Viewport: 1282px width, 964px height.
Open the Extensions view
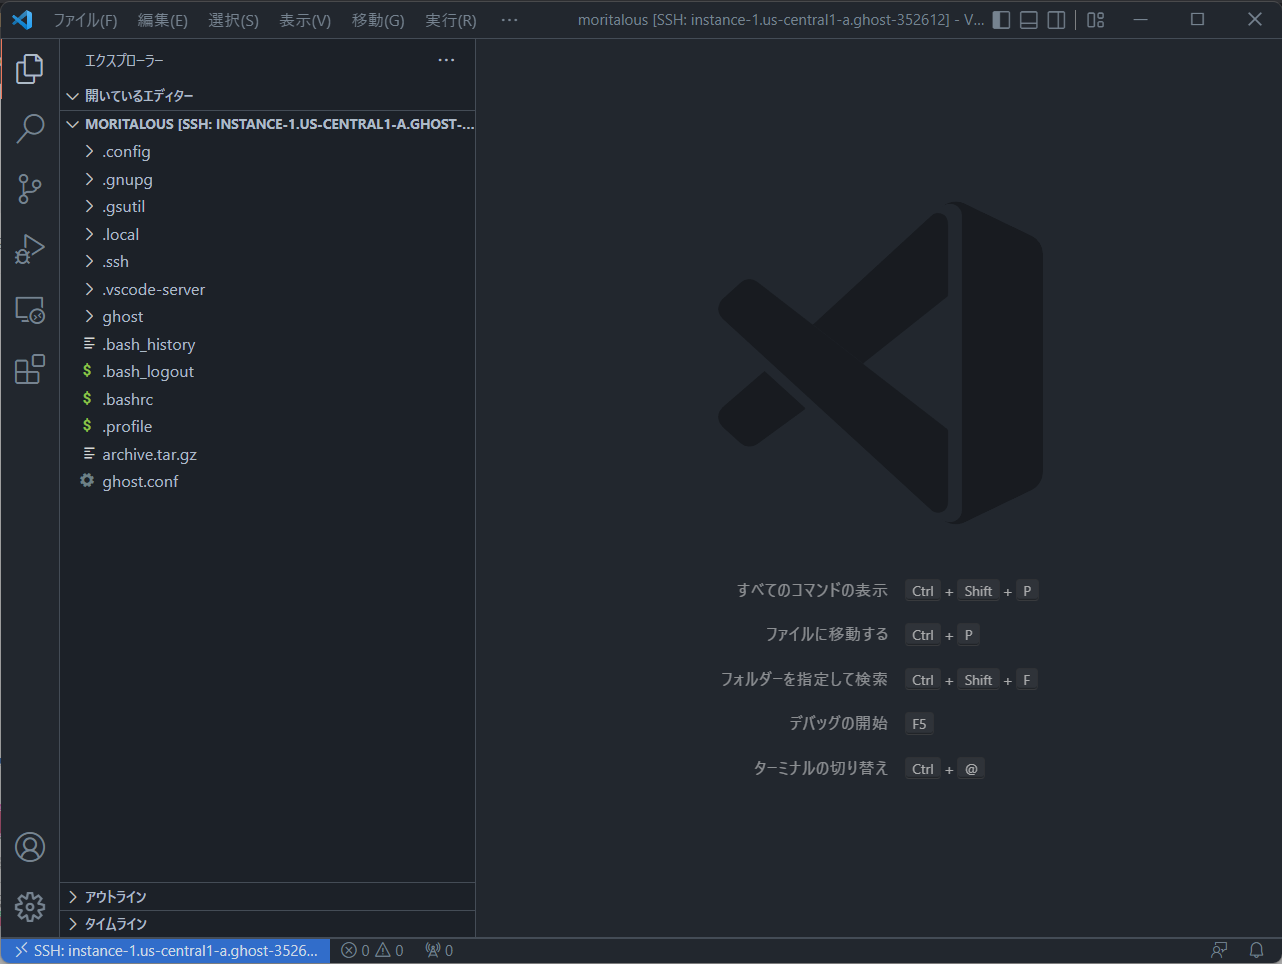coord(30,370)
